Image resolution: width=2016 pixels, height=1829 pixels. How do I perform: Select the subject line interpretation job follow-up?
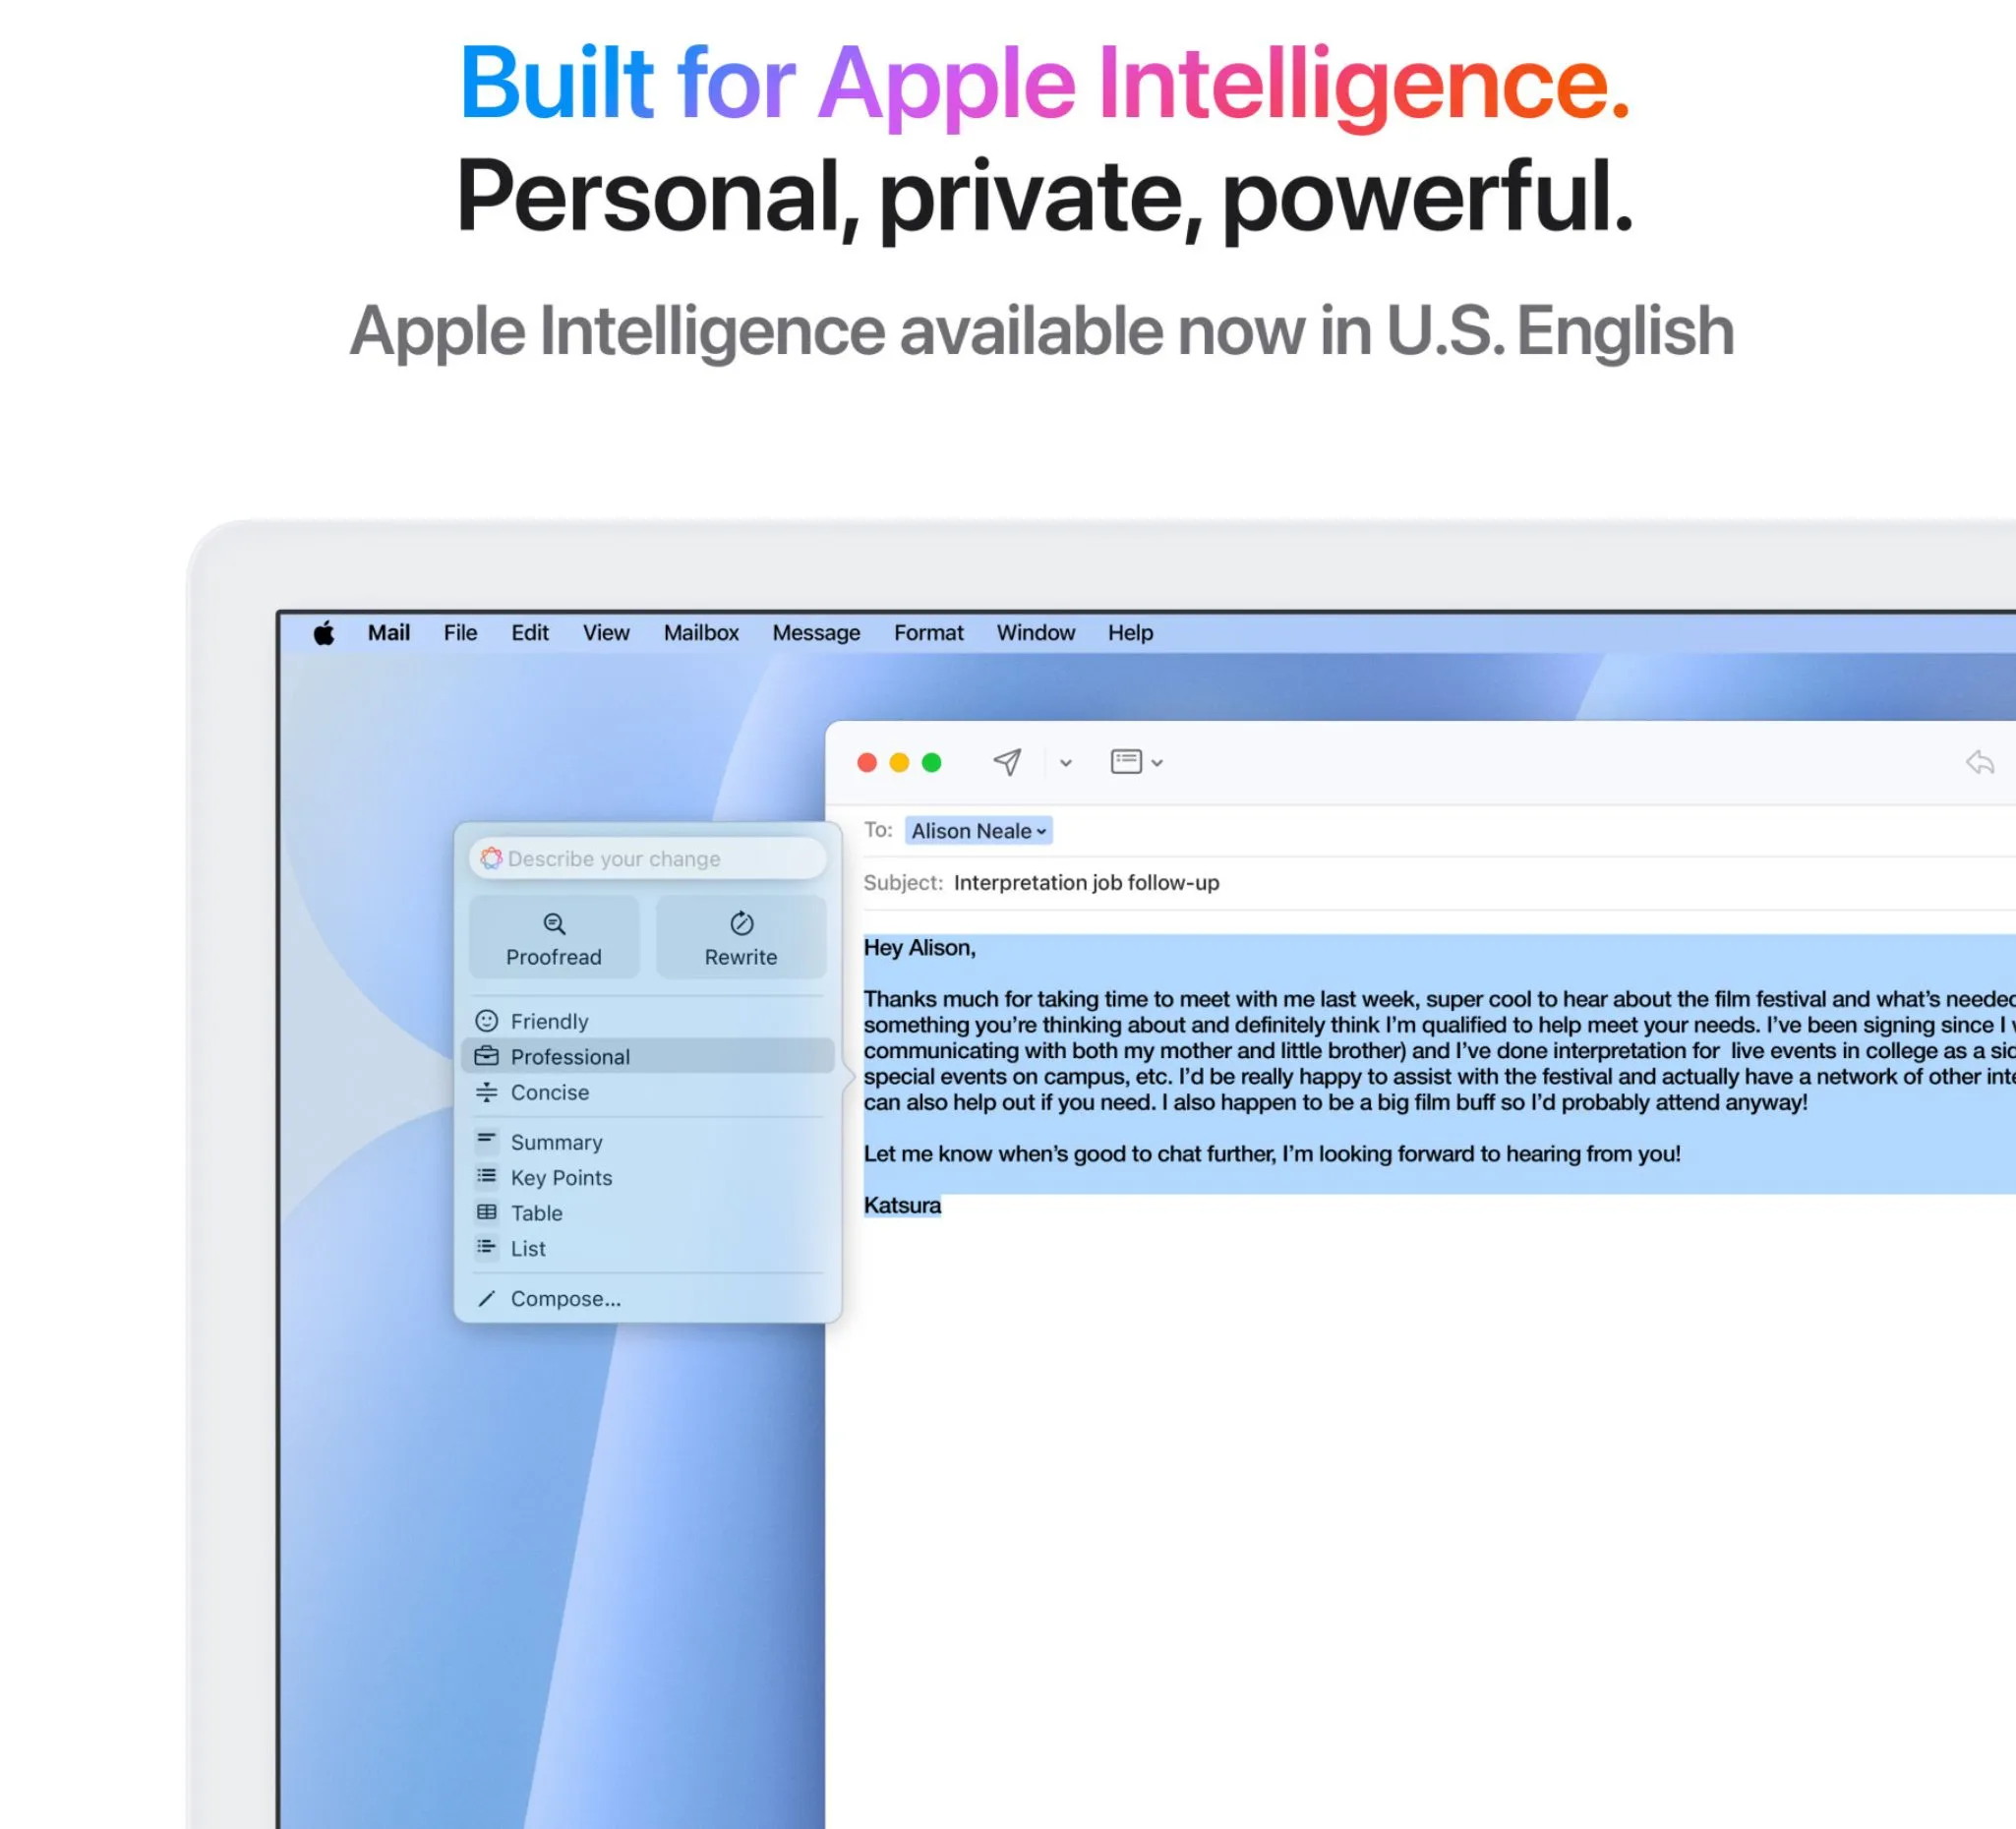pos(1087,883)
